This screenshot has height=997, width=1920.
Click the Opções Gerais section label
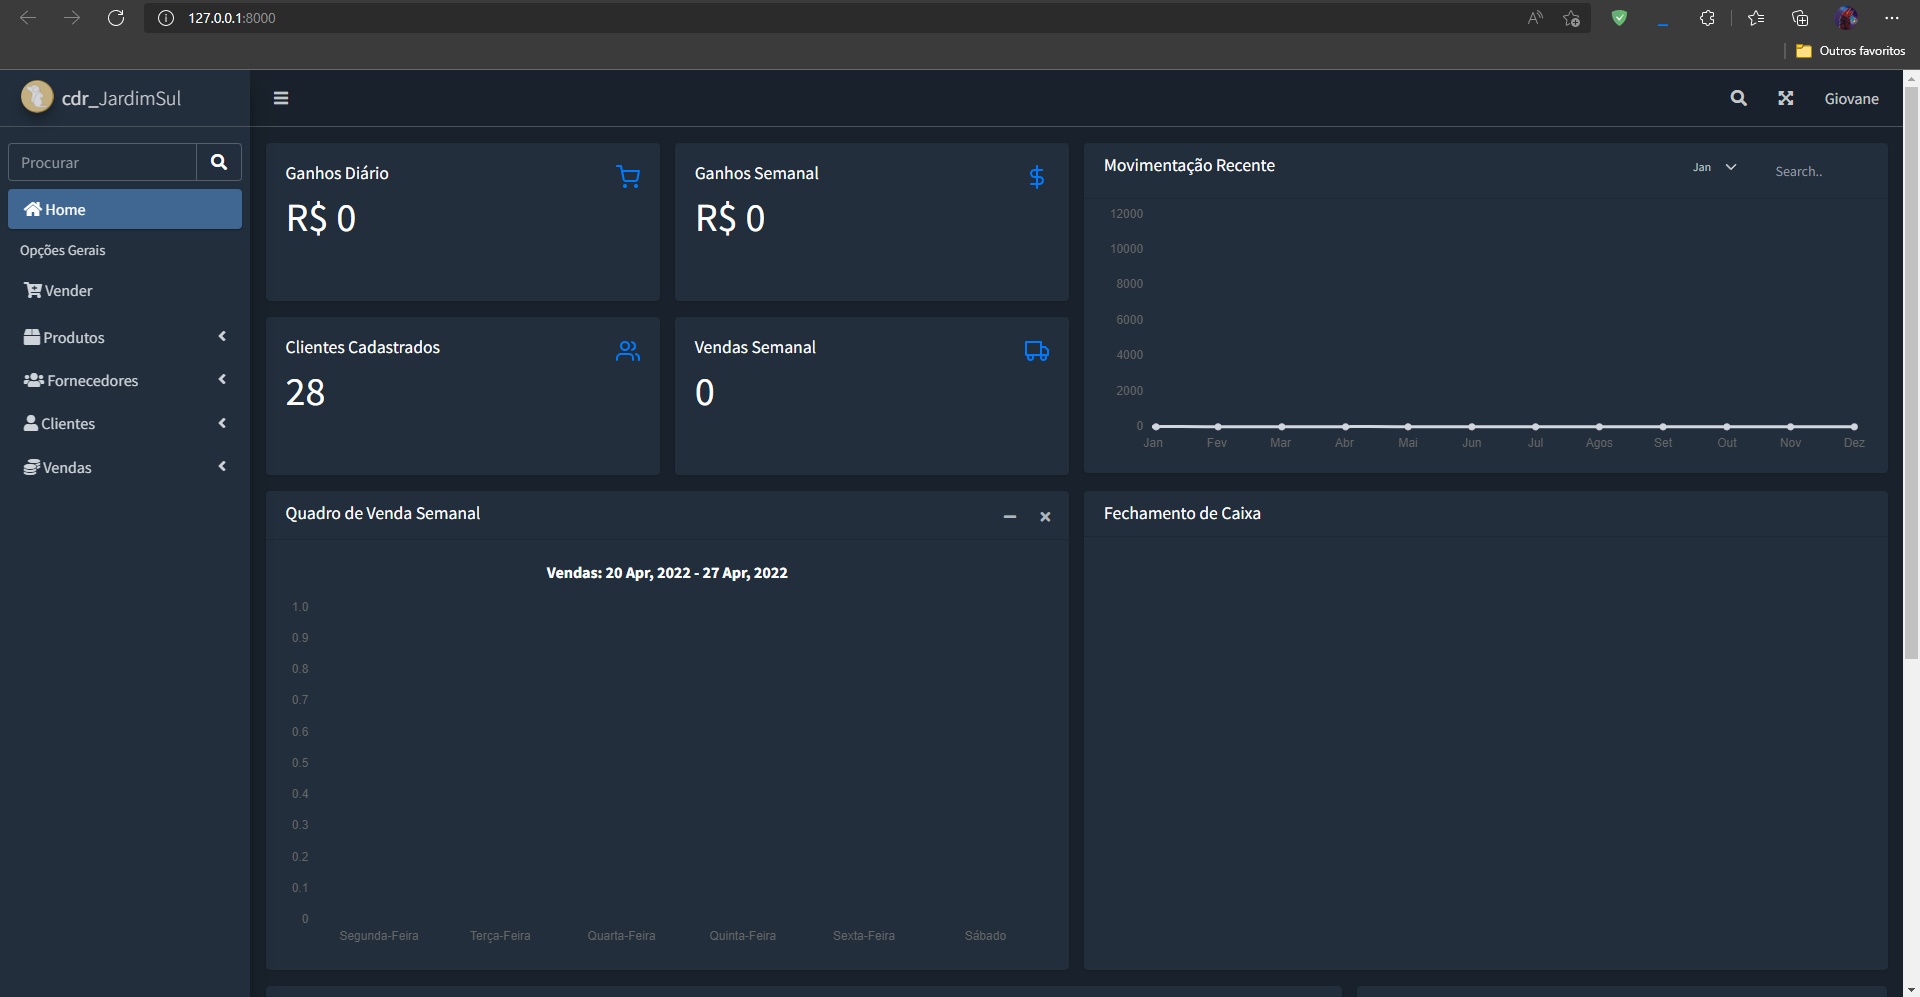(x=62, y=250)
